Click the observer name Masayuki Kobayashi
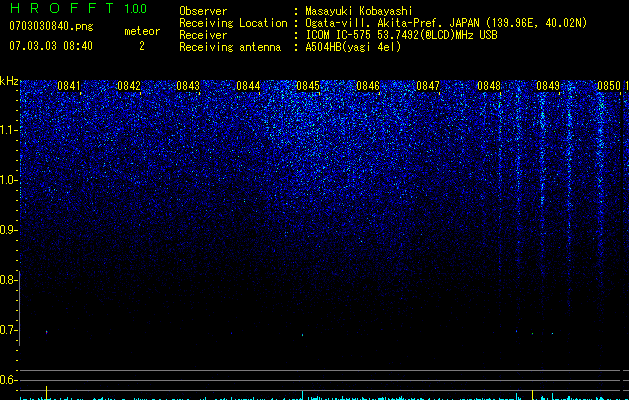Screen dimensions: 629x400 pos(359,11)
